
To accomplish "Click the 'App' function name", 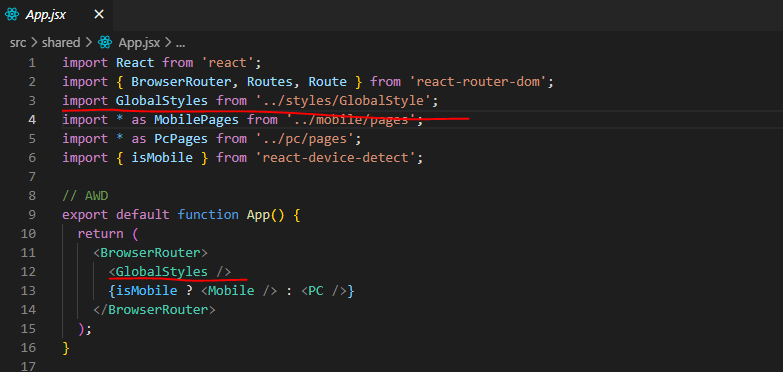I will [258, 215].
